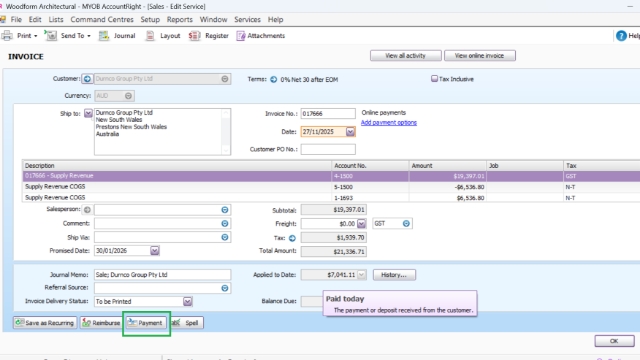The image size is (640, 360).
Task: Click the Journal Memo field
Action: pyautogui.click(x=162, y=275)
